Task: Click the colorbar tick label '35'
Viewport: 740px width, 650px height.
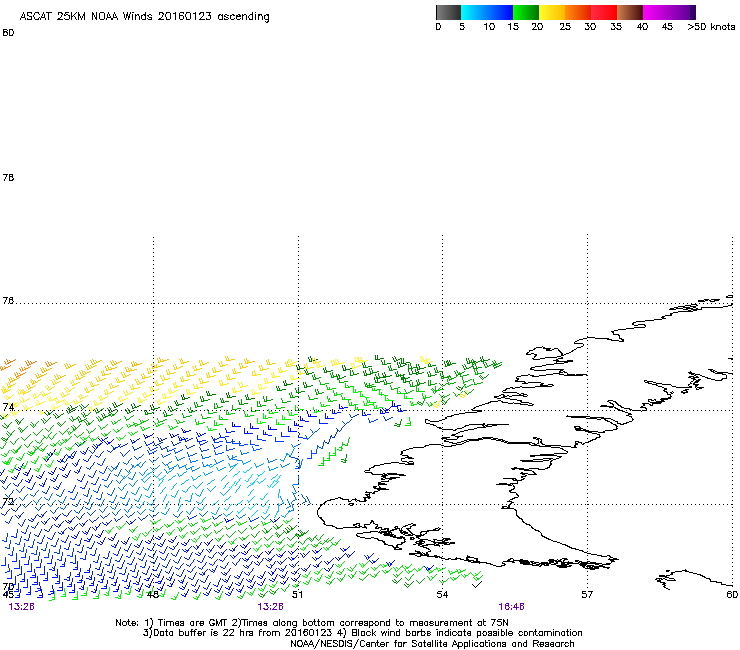Action: pos(616,27)
